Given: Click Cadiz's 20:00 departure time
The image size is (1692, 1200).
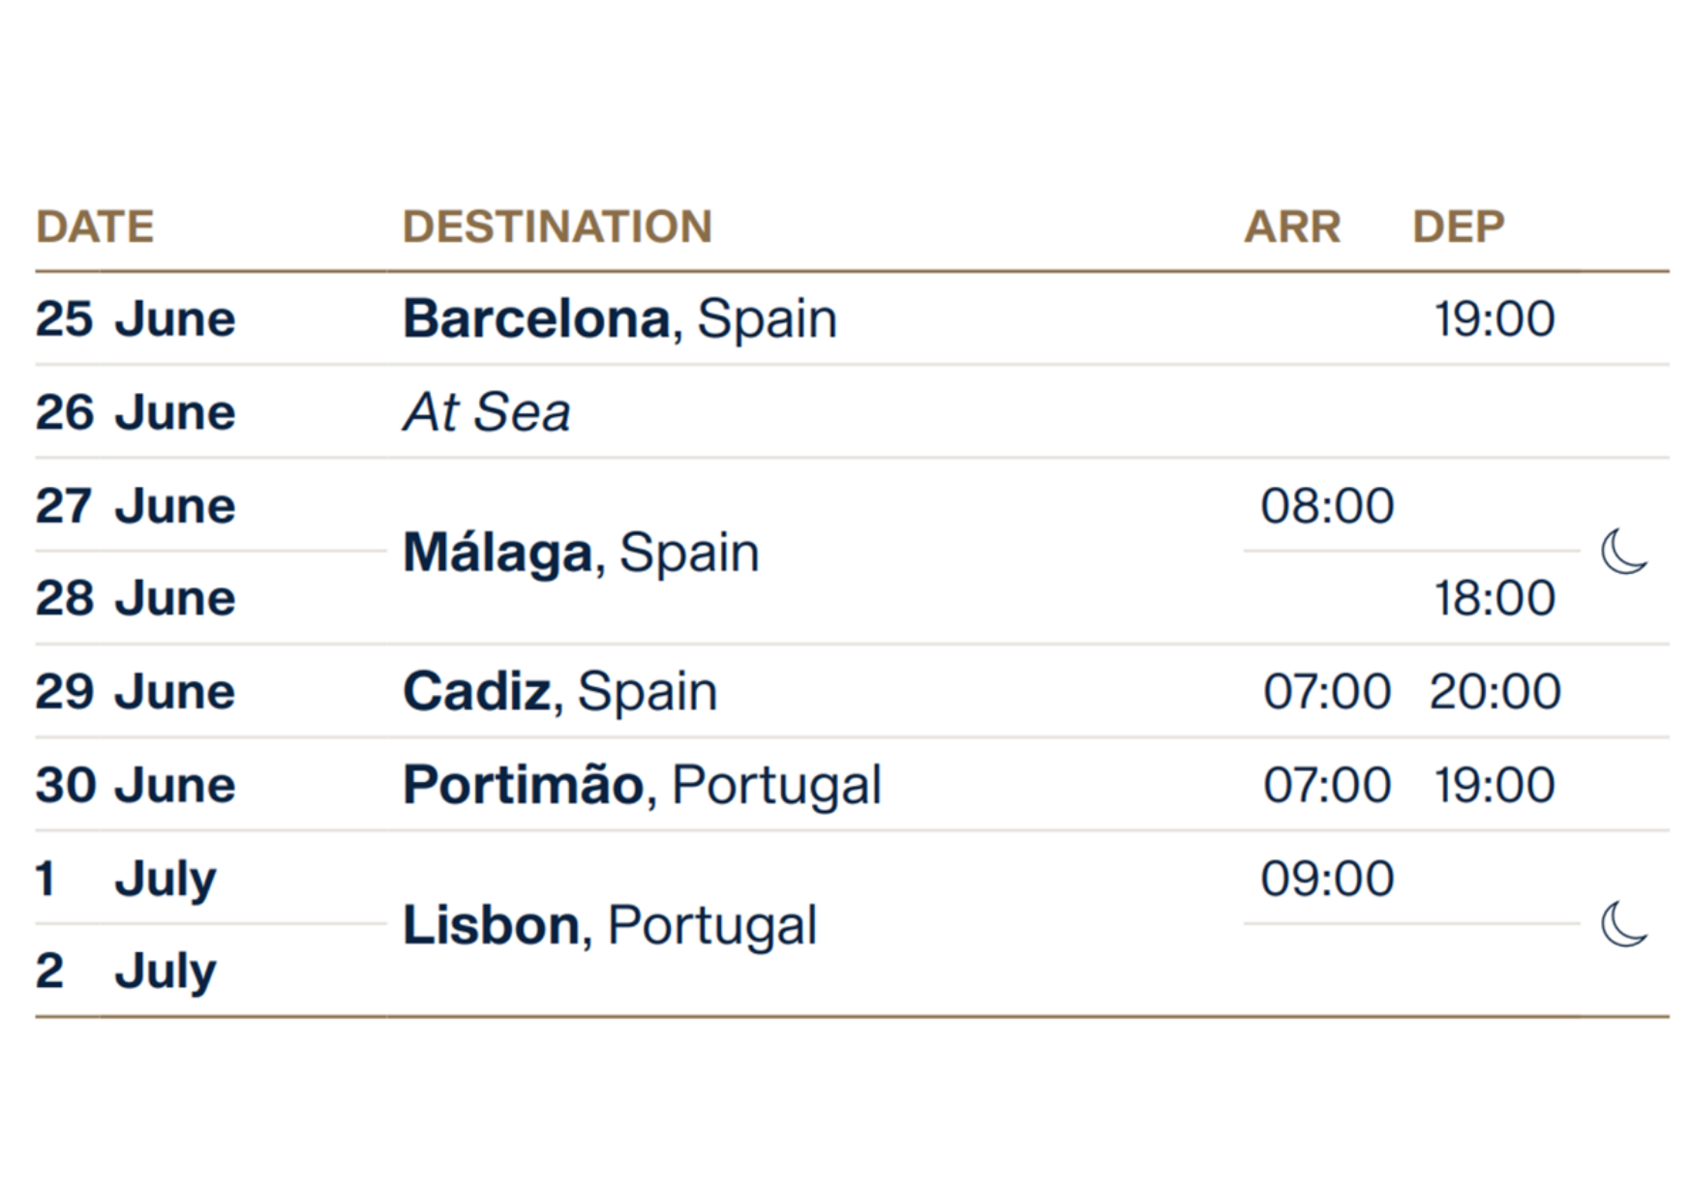Looking at the screenshot, I should click(1495, 691).
